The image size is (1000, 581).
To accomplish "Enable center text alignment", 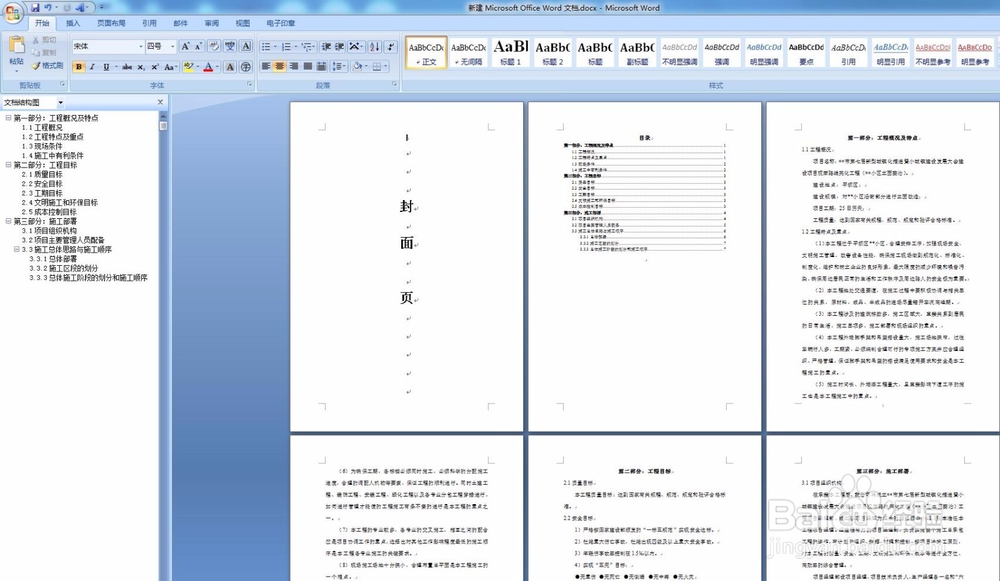I will click(x=279, y=66).
